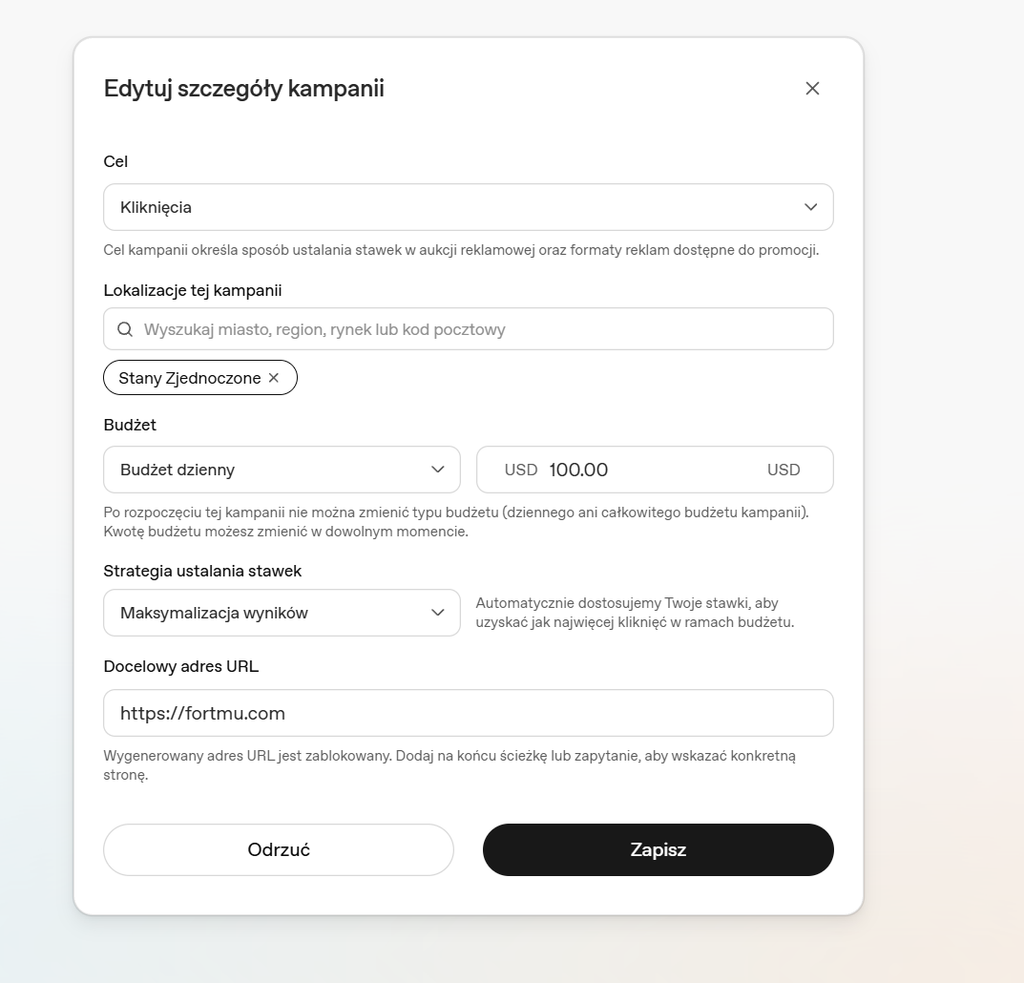The width and height of the screenshot is (1024, 983).
Task: Open the Budżet dzienny budget type dropdown
Action: click(x=281, y=470)
